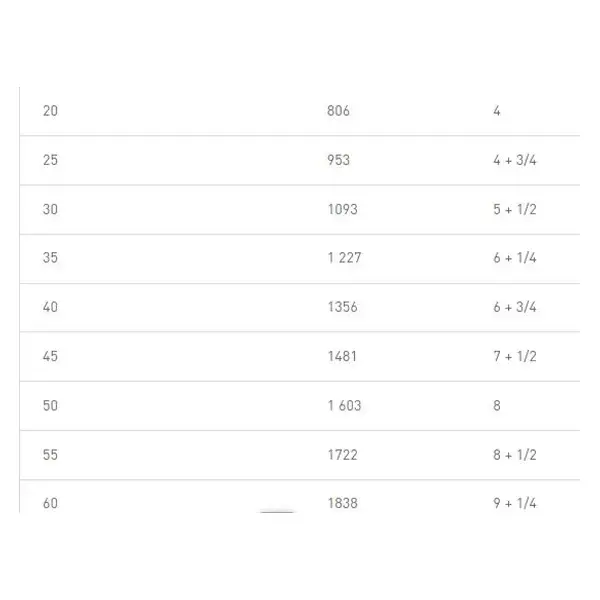Select the first-column cell 60
600x600 pixels.
click(50, 503)
